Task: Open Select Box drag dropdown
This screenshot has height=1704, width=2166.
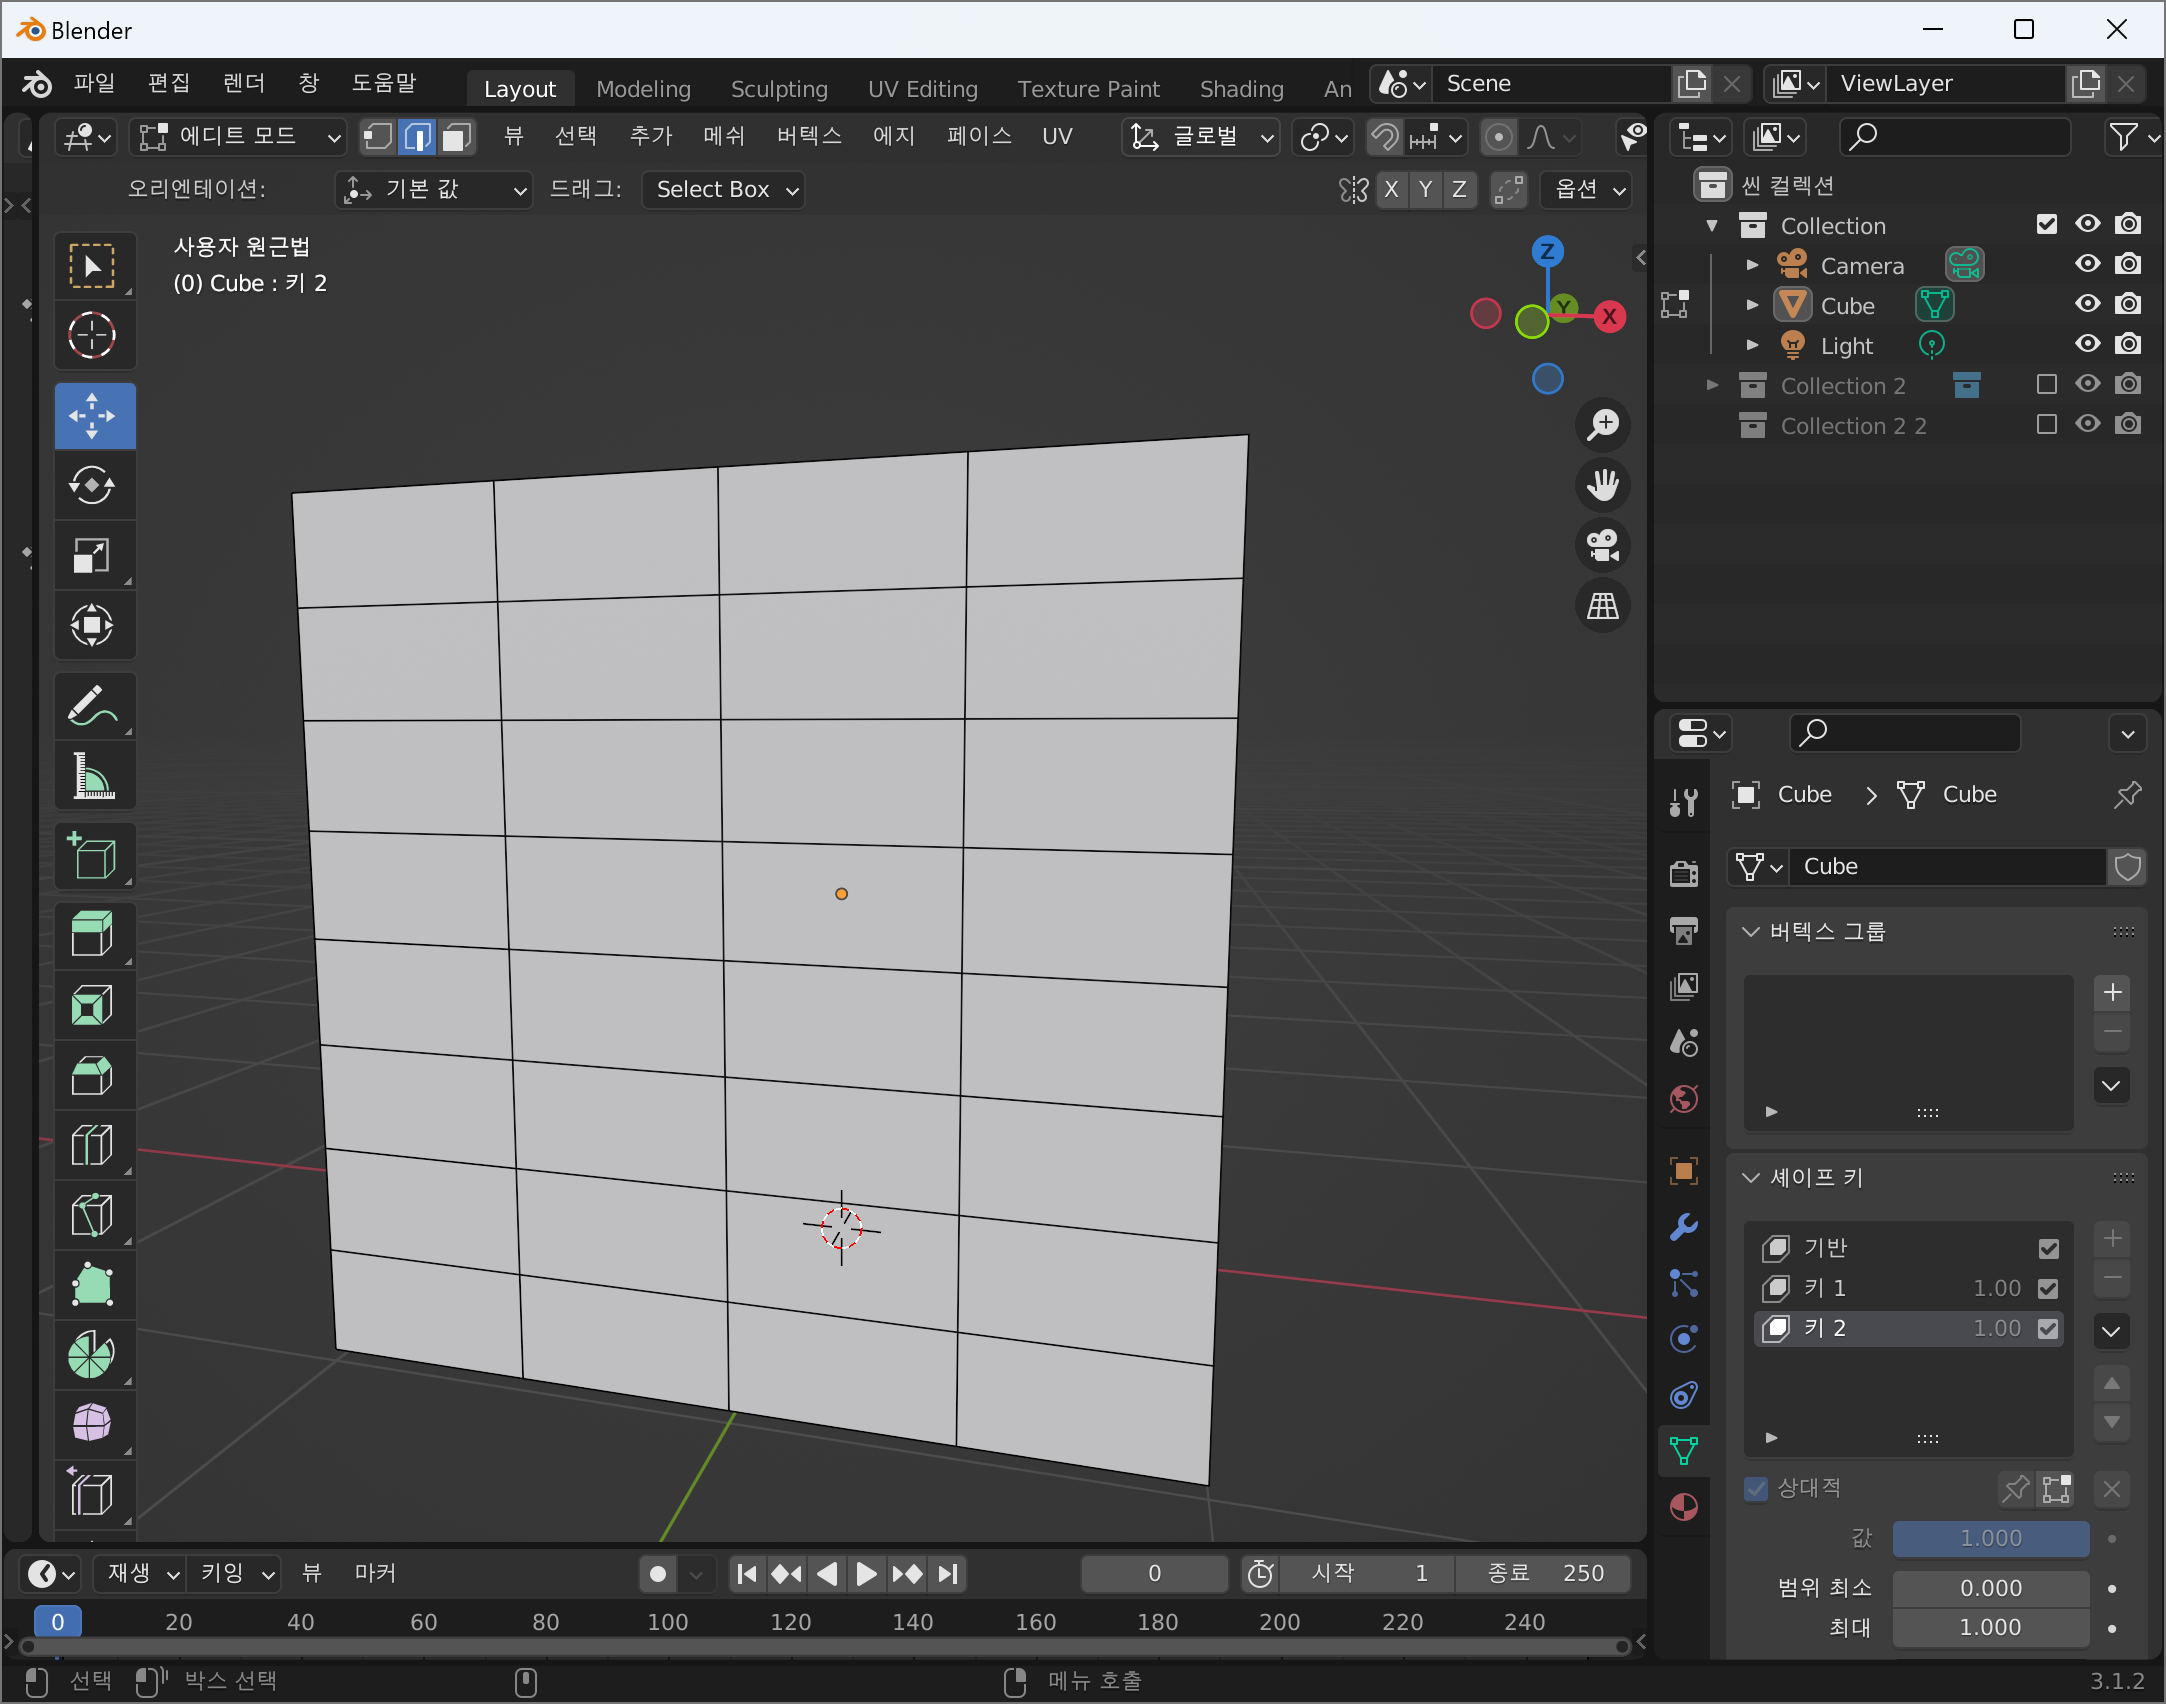Action: tap(724, 189)
